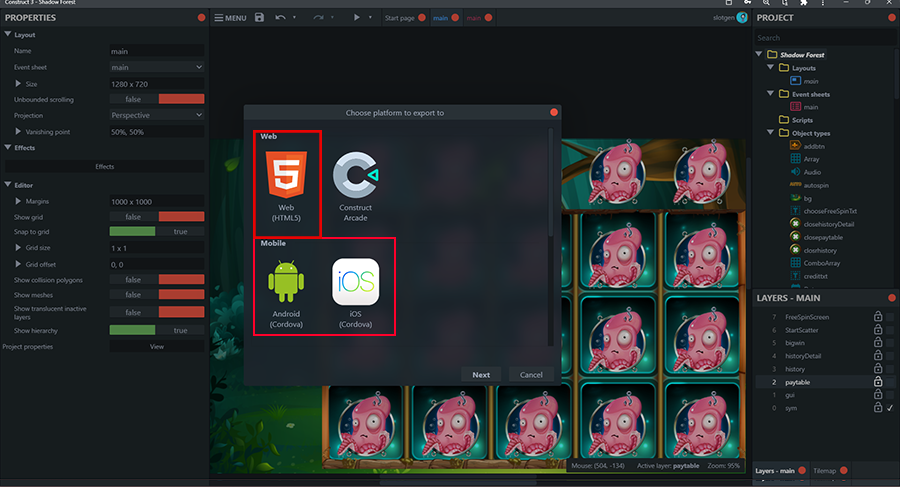Select the Web (HTML5) export platform

point(286,187)
